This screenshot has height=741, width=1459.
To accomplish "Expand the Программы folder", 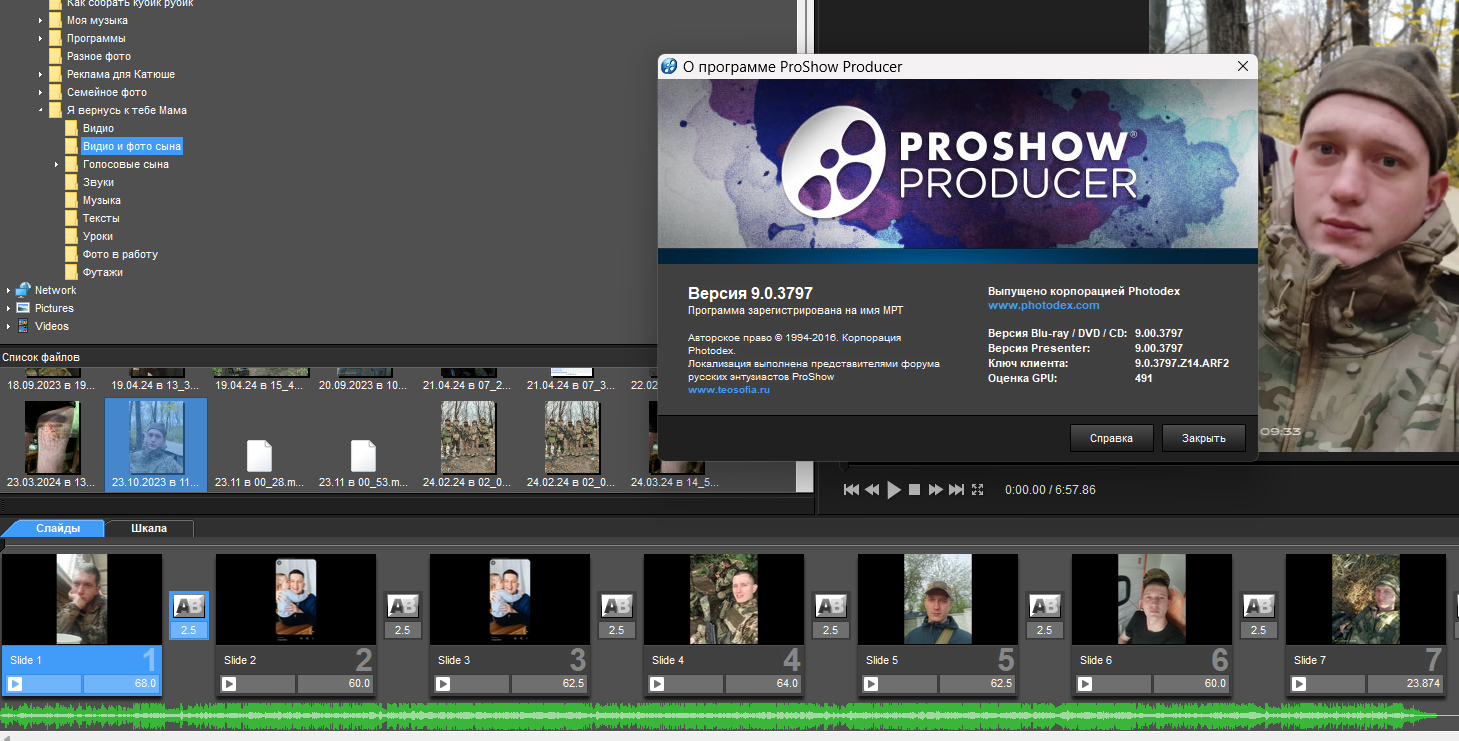I will tap(41, 38).
